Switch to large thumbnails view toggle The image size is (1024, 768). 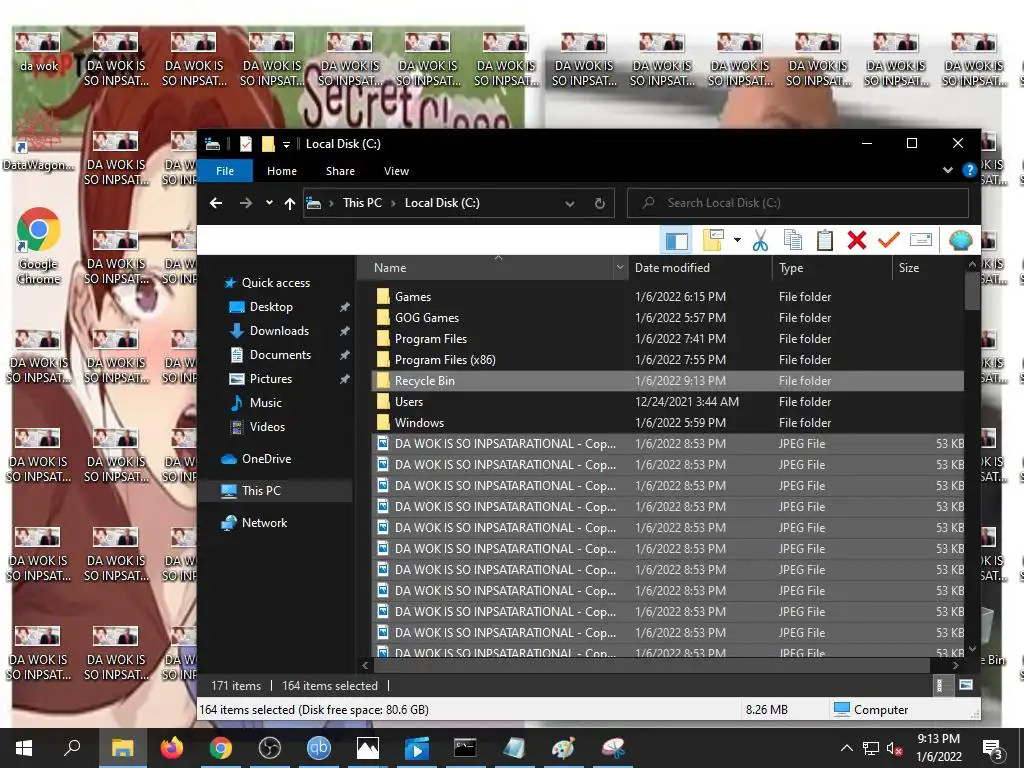(x=965, y=685)
